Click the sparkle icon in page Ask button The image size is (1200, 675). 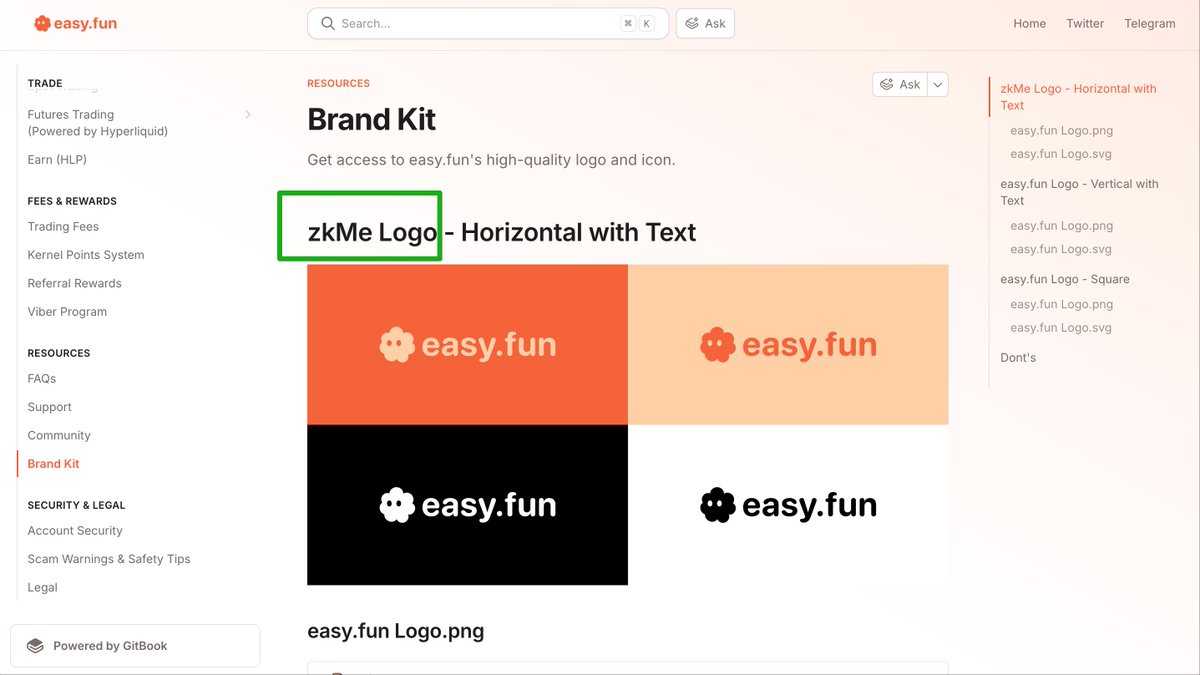click(887, 84)
